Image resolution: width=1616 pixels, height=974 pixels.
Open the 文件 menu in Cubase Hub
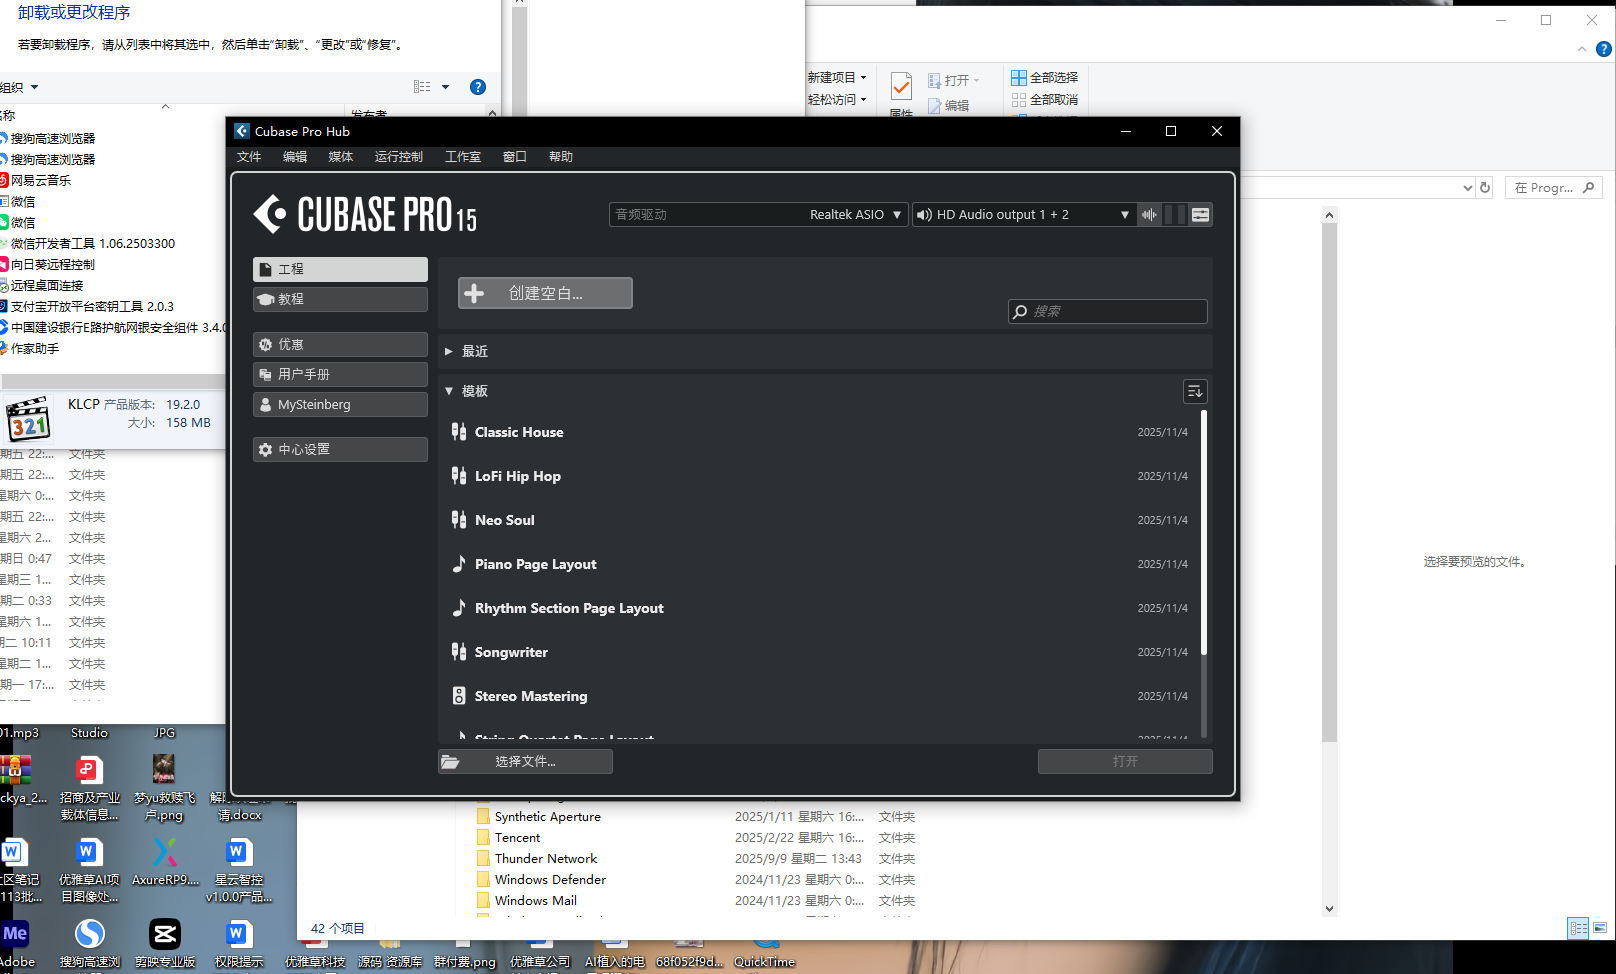249,157
